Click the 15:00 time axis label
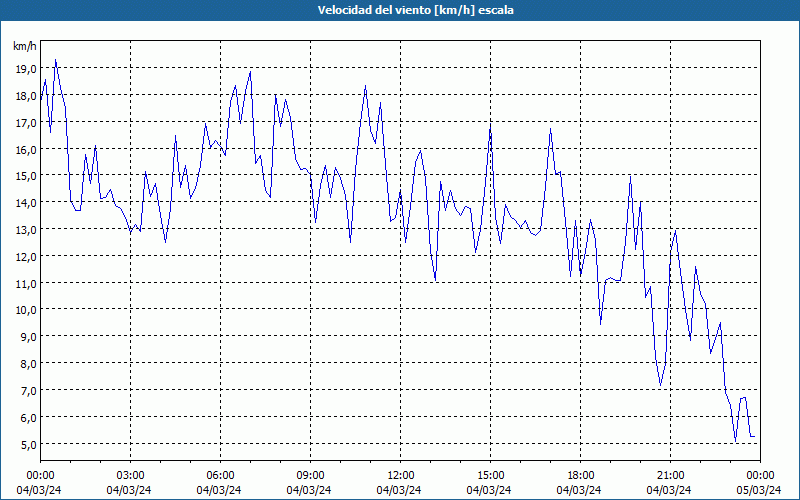 point(490,476)
